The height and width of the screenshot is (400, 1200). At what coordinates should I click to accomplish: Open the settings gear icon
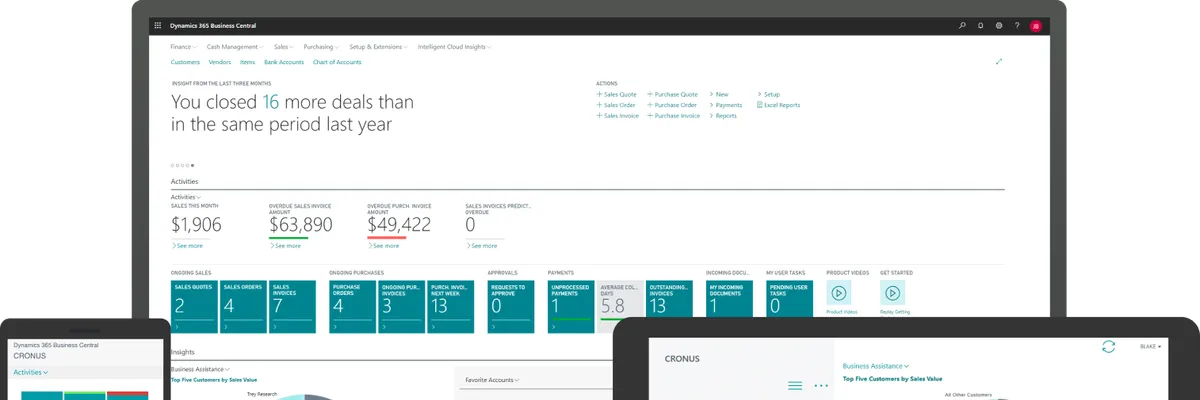998,25
